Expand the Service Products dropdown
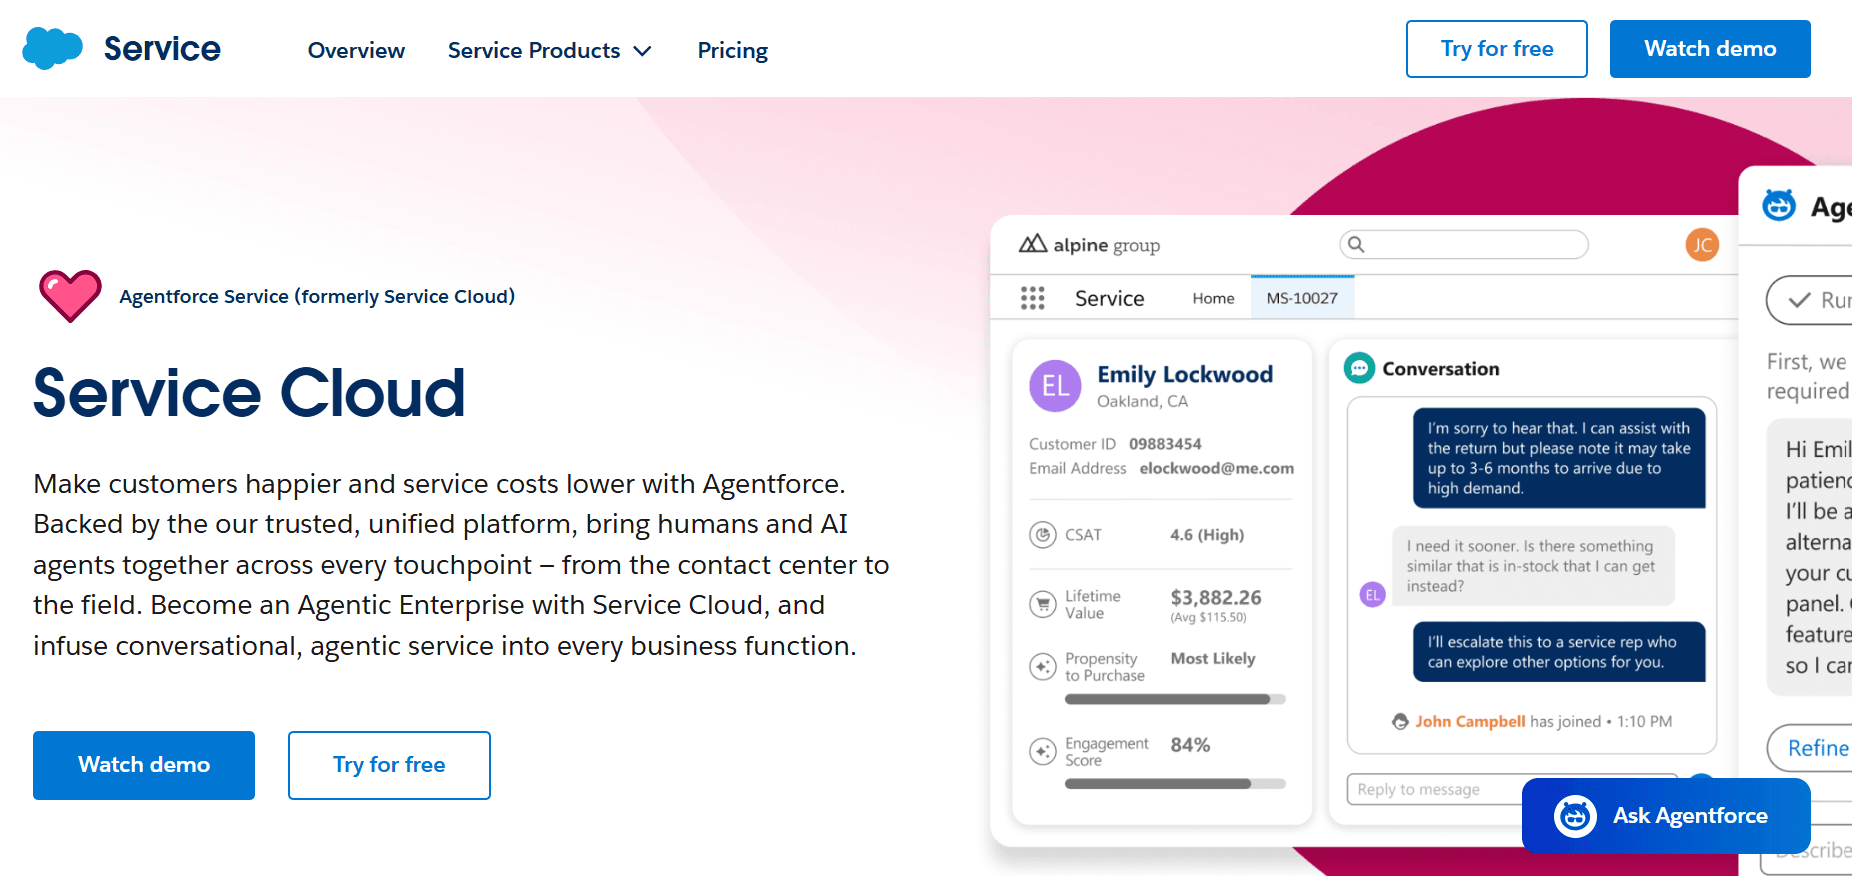 coord(549,50)
